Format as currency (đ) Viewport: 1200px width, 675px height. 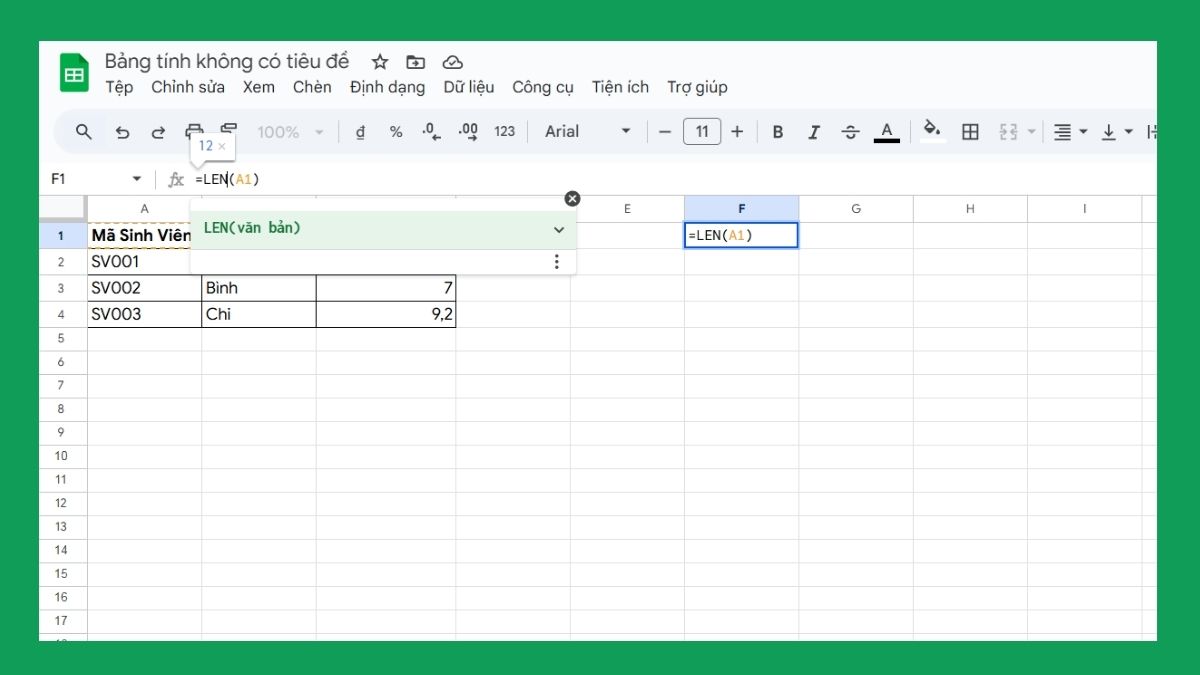point(360,132)
